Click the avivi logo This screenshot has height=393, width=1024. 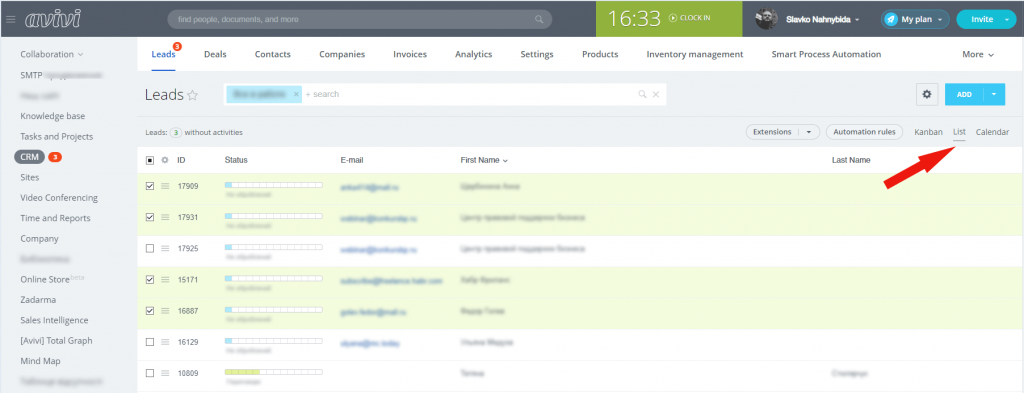click(x=52, y=19)
